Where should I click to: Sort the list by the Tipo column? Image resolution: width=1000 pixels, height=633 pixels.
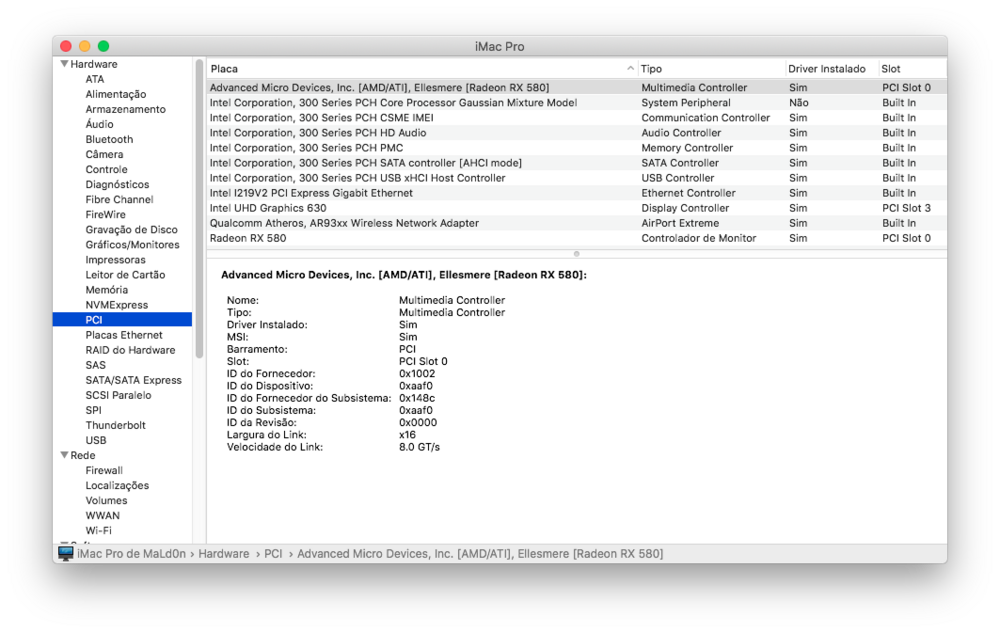point(652,68)
